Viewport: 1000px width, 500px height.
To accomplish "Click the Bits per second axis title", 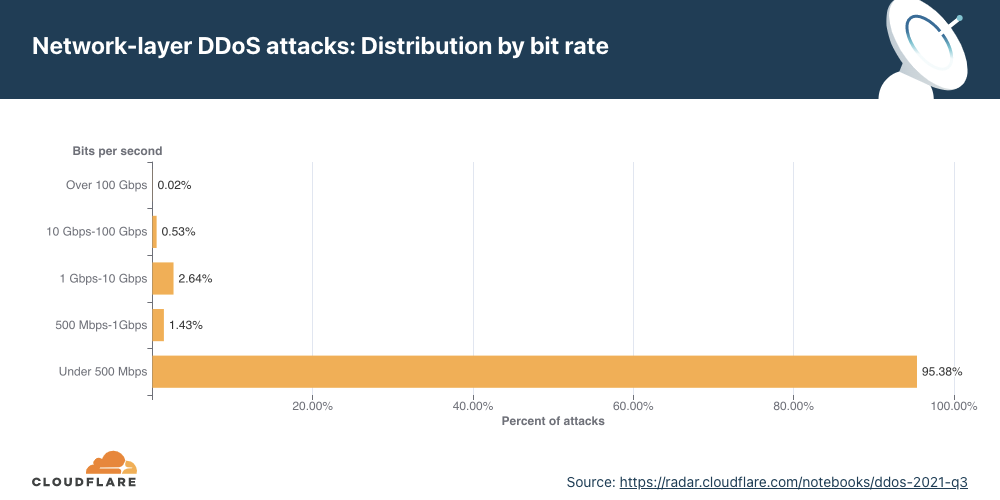I will coord(117,151).
